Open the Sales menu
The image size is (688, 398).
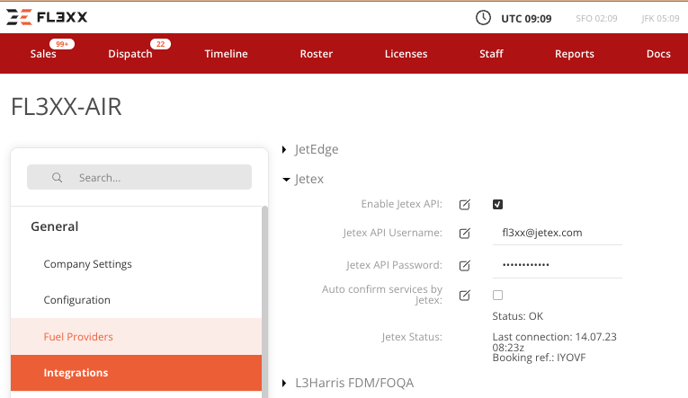[43, 54]
